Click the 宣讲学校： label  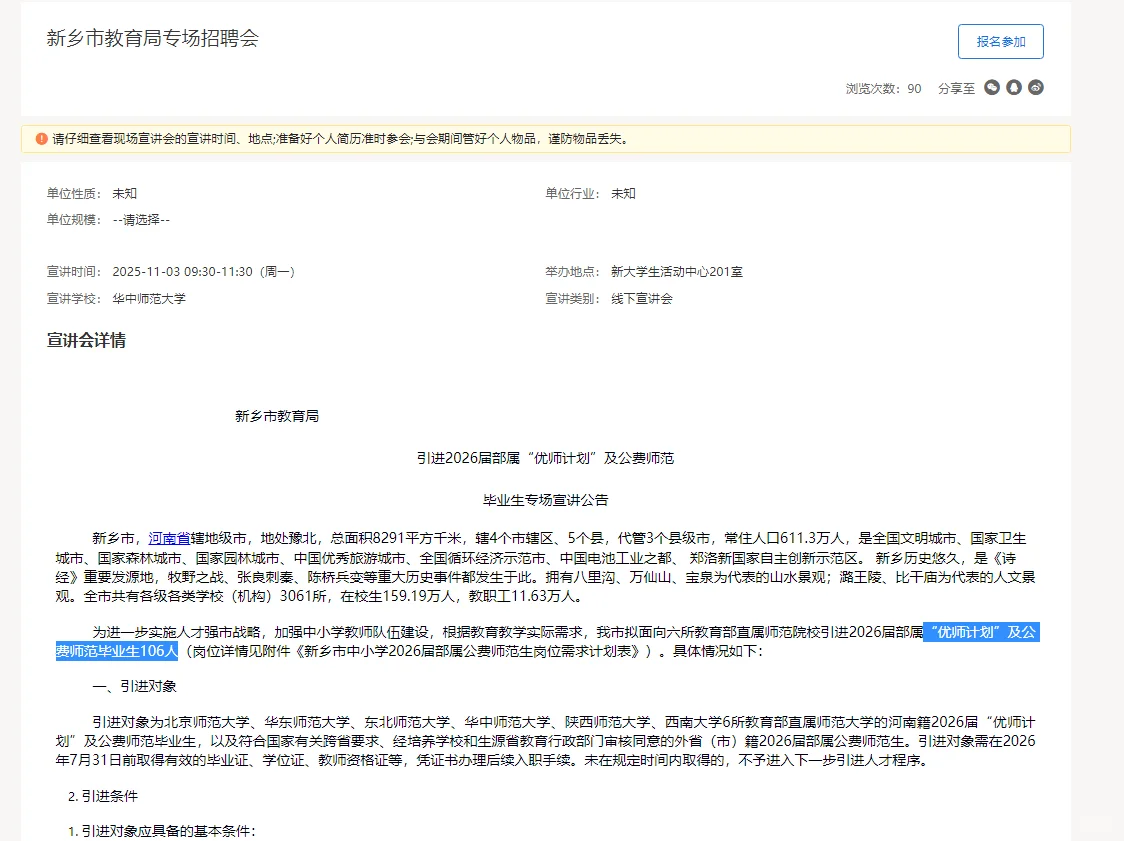click(x=75, y=299)
